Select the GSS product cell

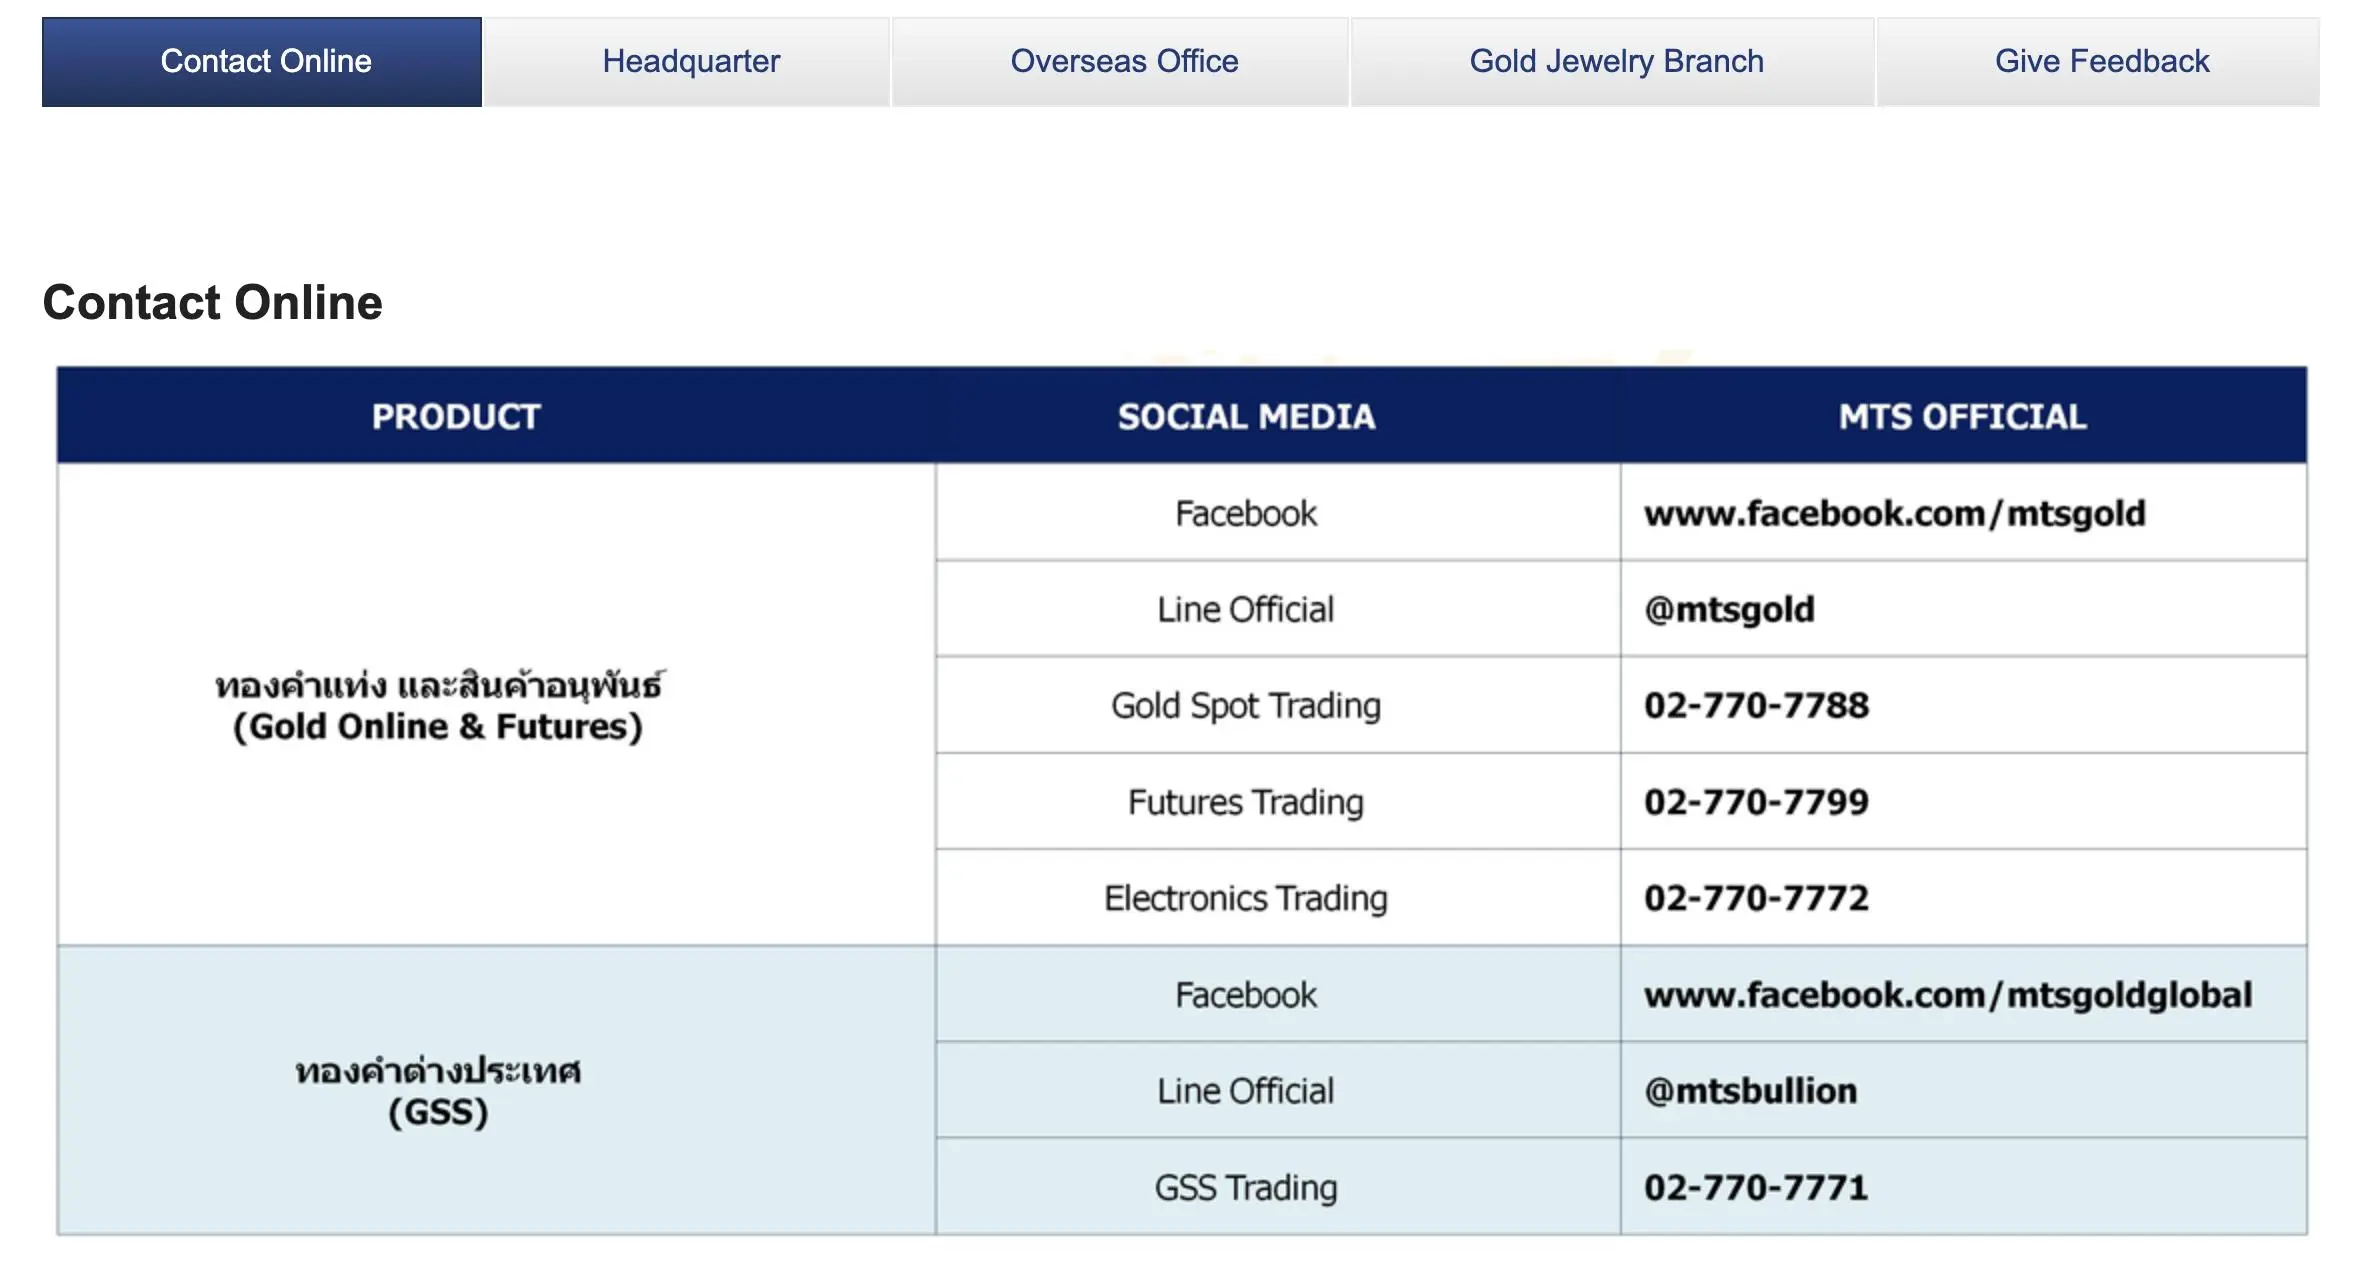point(496,1091)
